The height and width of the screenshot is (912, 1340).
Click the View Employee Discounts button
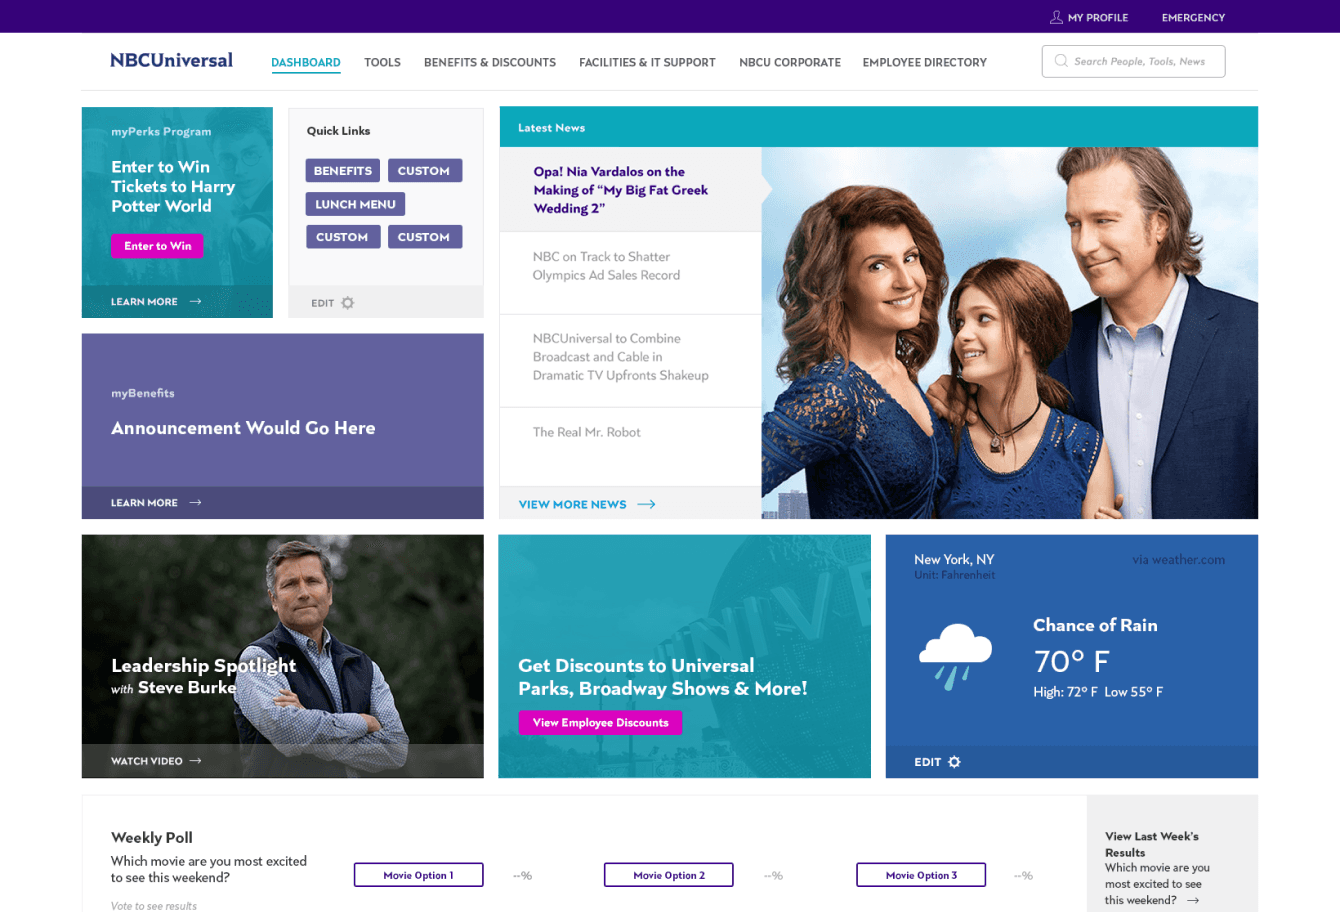pos(600,722)
